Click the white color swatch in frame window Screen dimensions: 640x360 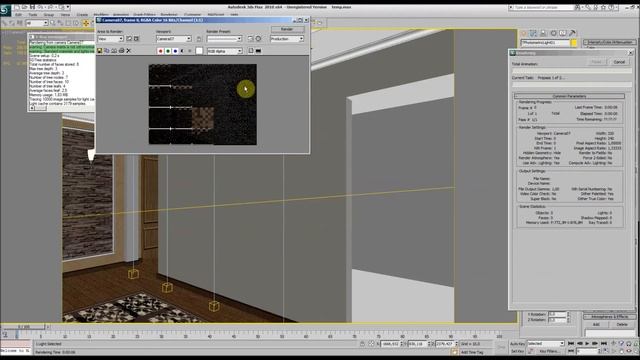[199, 51]
